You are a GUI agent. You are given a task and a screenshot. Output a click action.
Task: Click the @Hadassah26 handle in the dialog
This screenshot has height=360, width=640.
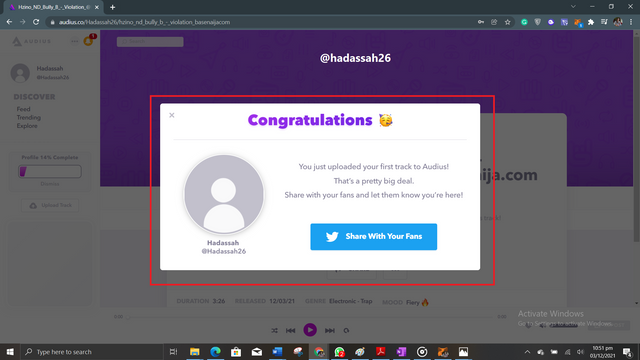tap(224, 251)
